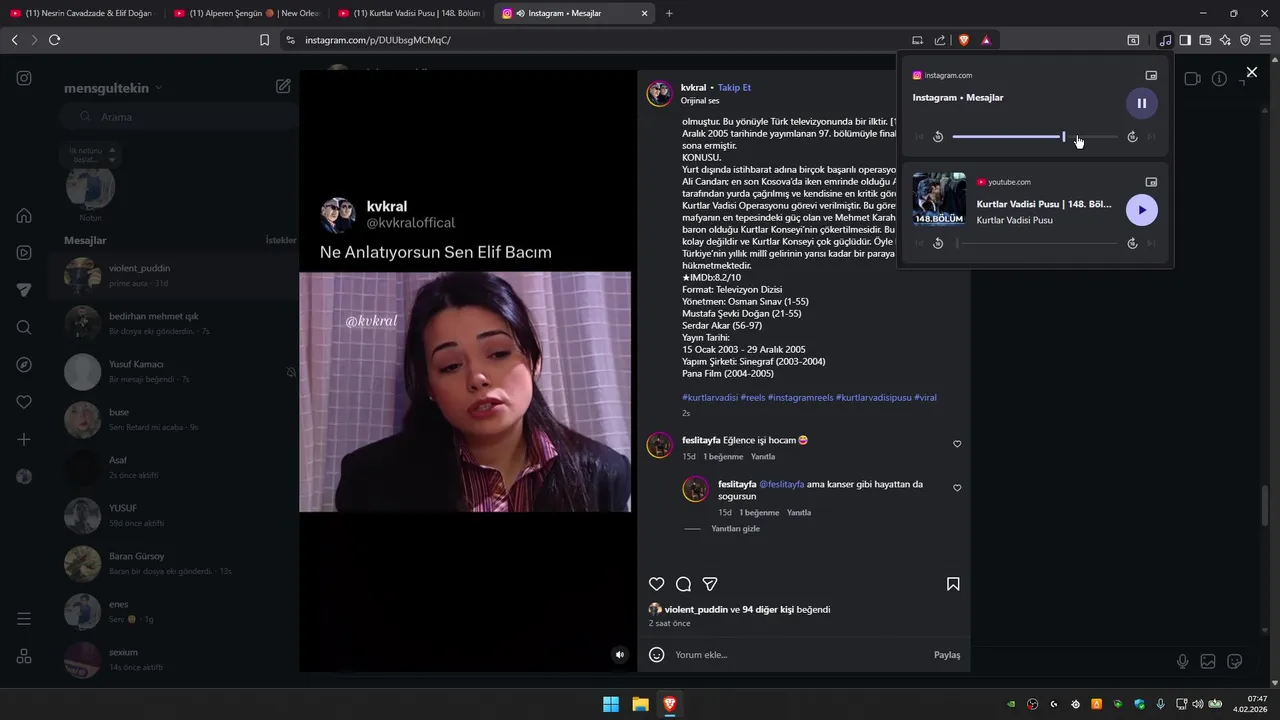The width and height of the screenshot is (1280, 720).
Task: Skip Instagram media forward 10 seconds
Action: (1132, 137)
